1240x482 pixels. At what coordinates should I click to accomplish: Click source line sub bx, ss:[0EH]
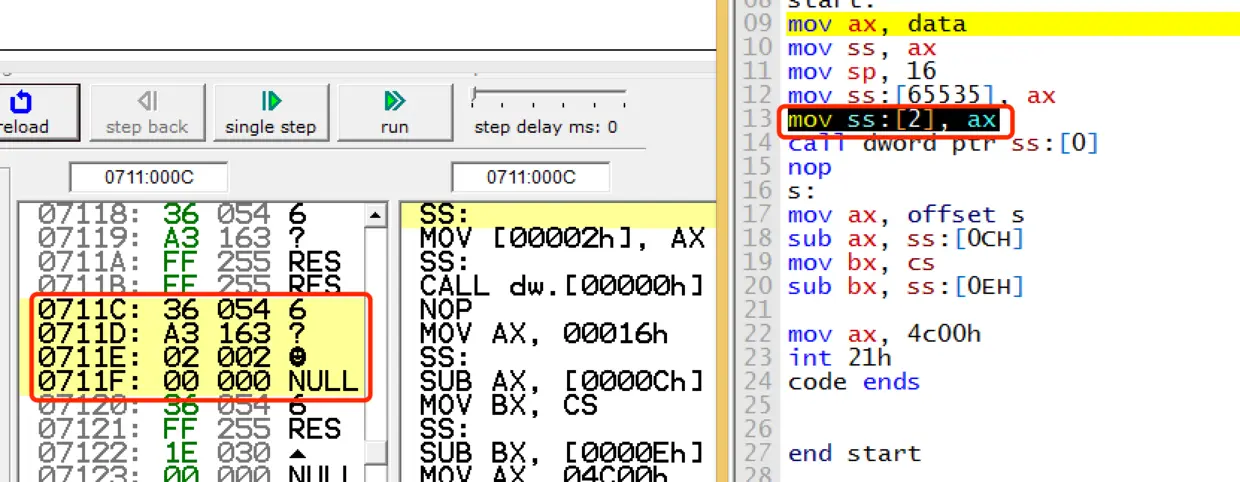pyautogui.click(x=906, y=287)
